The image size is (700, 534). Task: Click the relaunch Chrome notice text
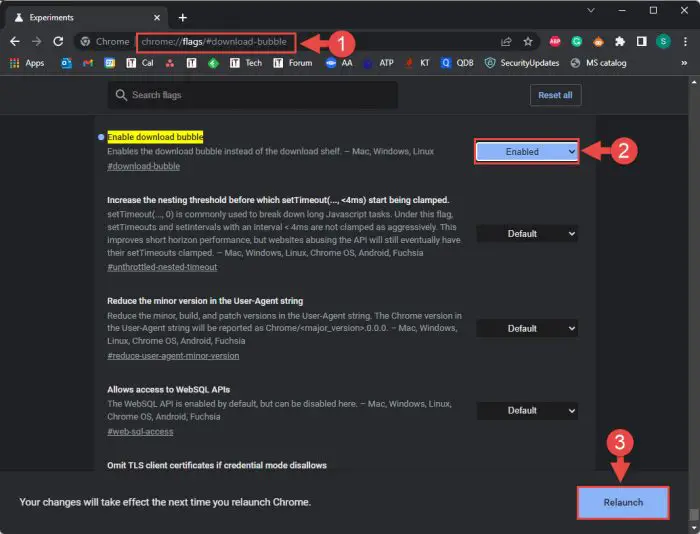[165, 502]
